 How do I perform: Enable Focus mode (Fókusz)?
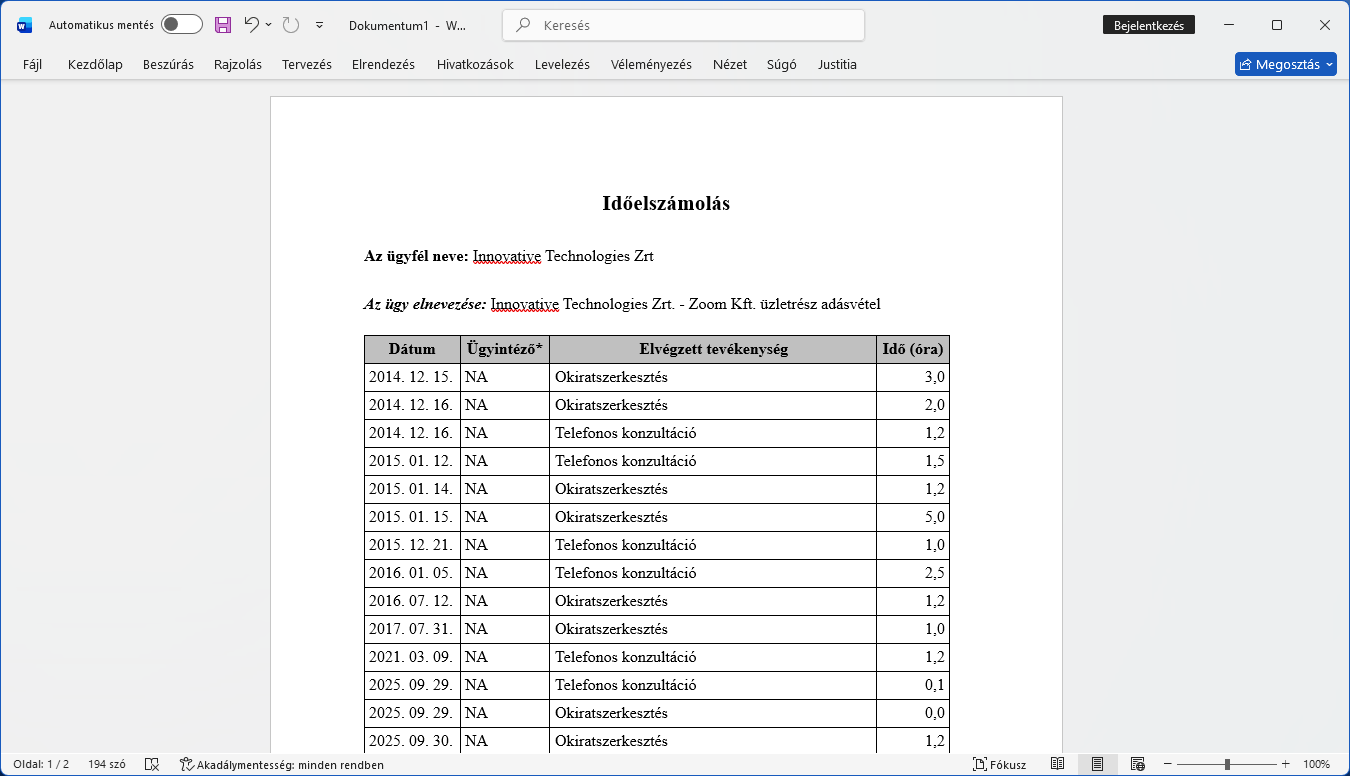tap(999, 764)
